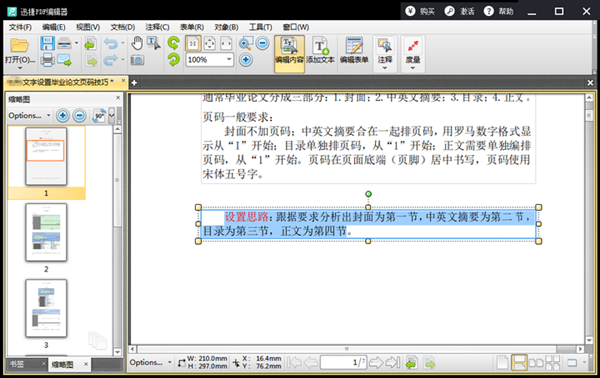Select the Text Select tool

pos(154,43)
